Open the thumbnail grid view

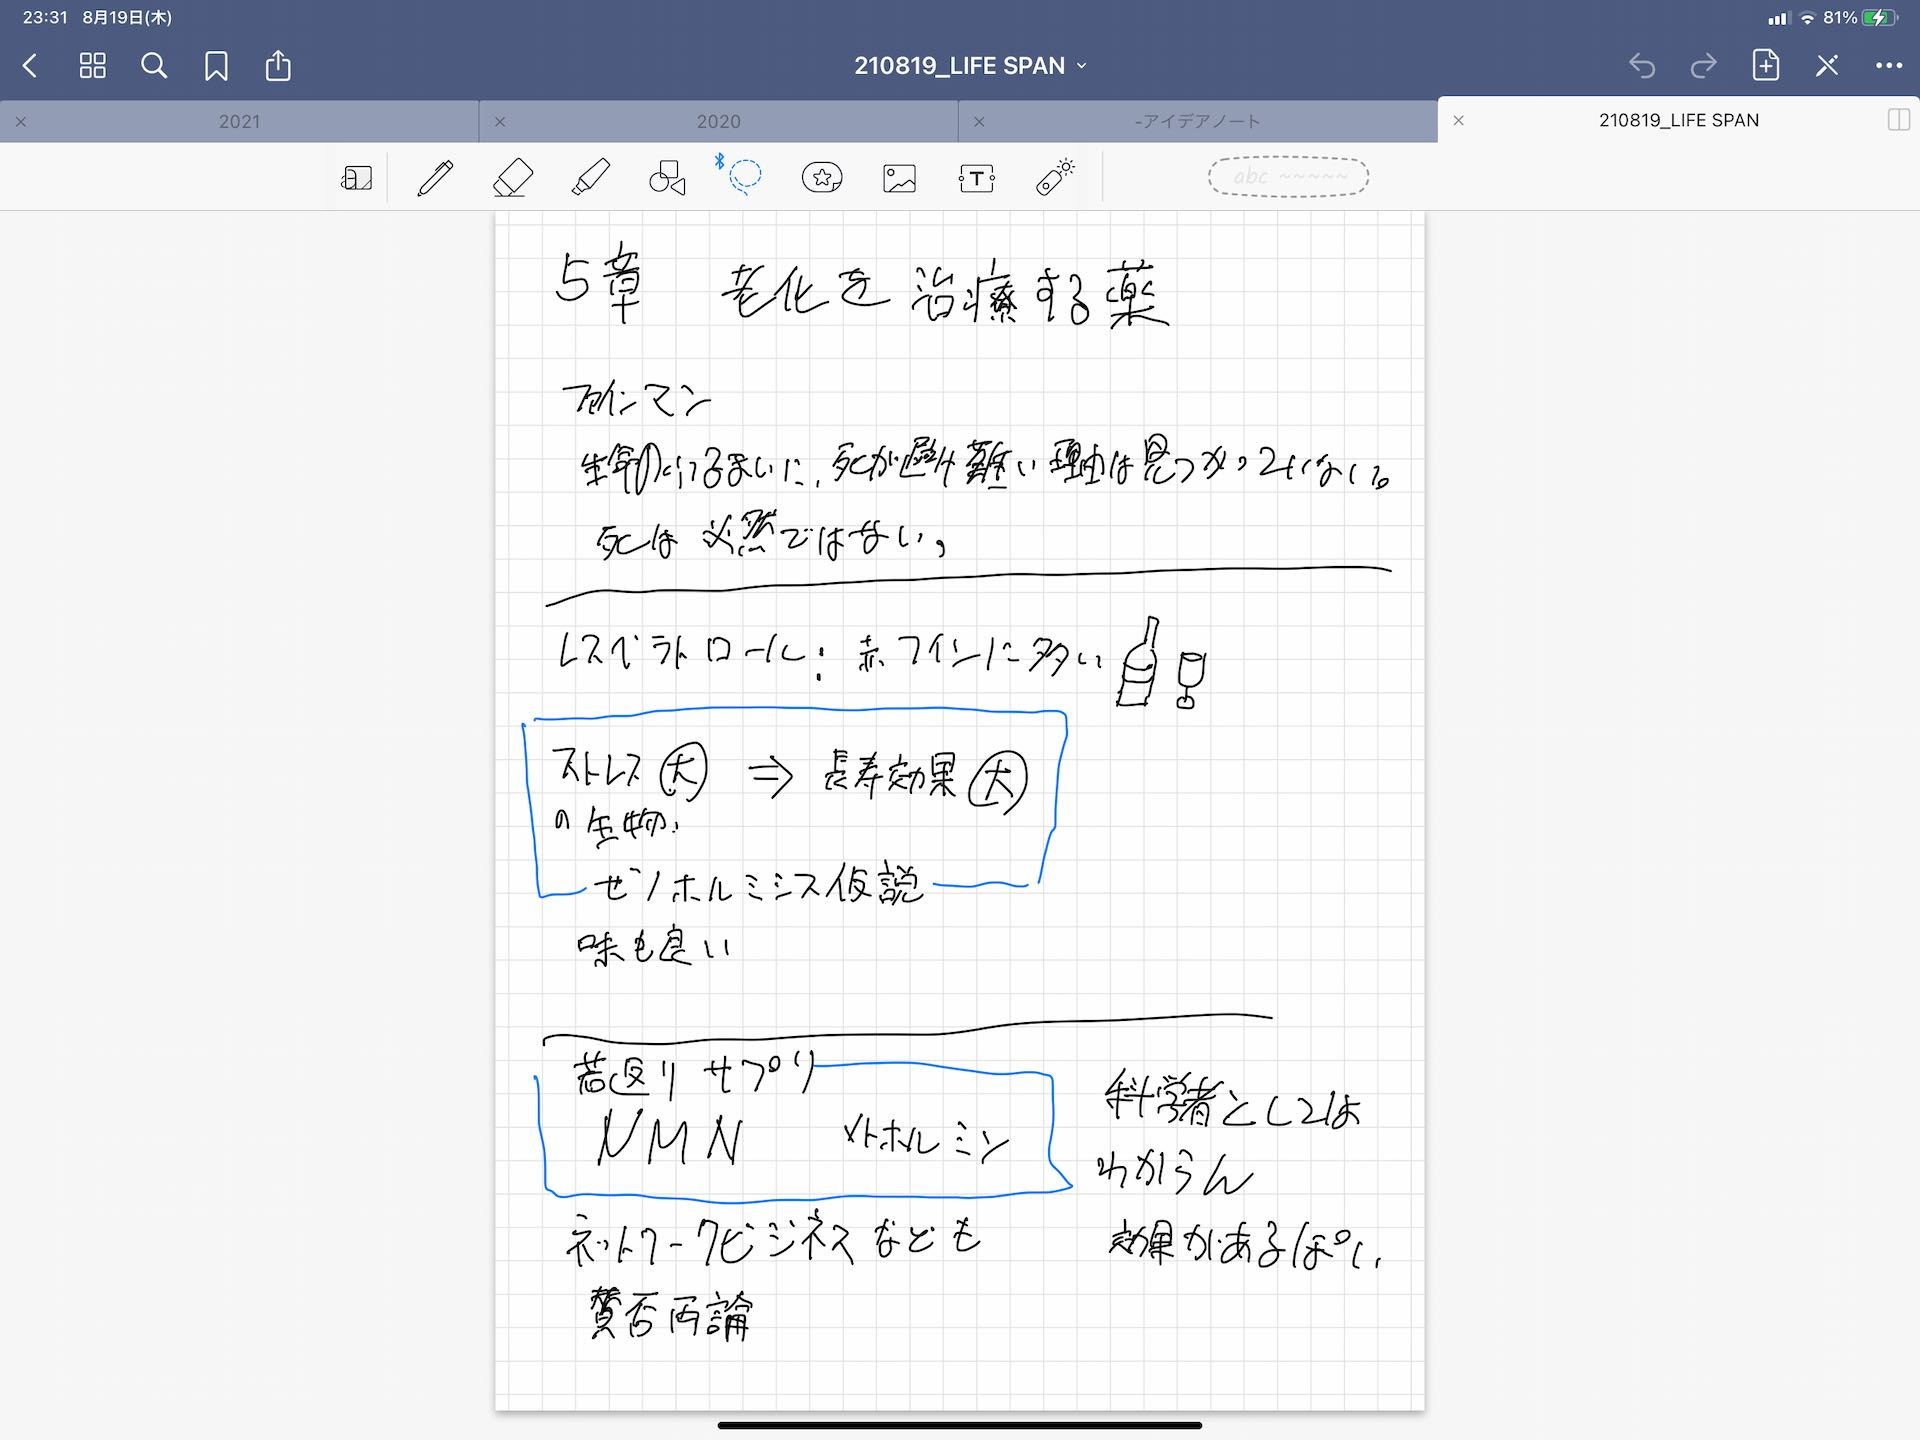tap(92, 66)
